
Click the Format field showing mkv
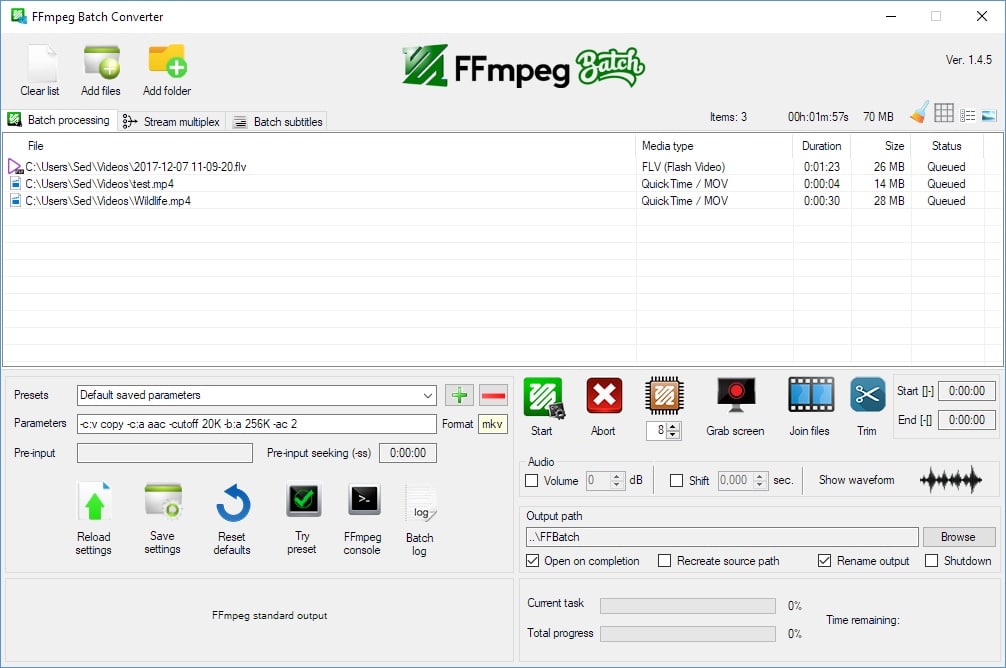pos(493,424)
